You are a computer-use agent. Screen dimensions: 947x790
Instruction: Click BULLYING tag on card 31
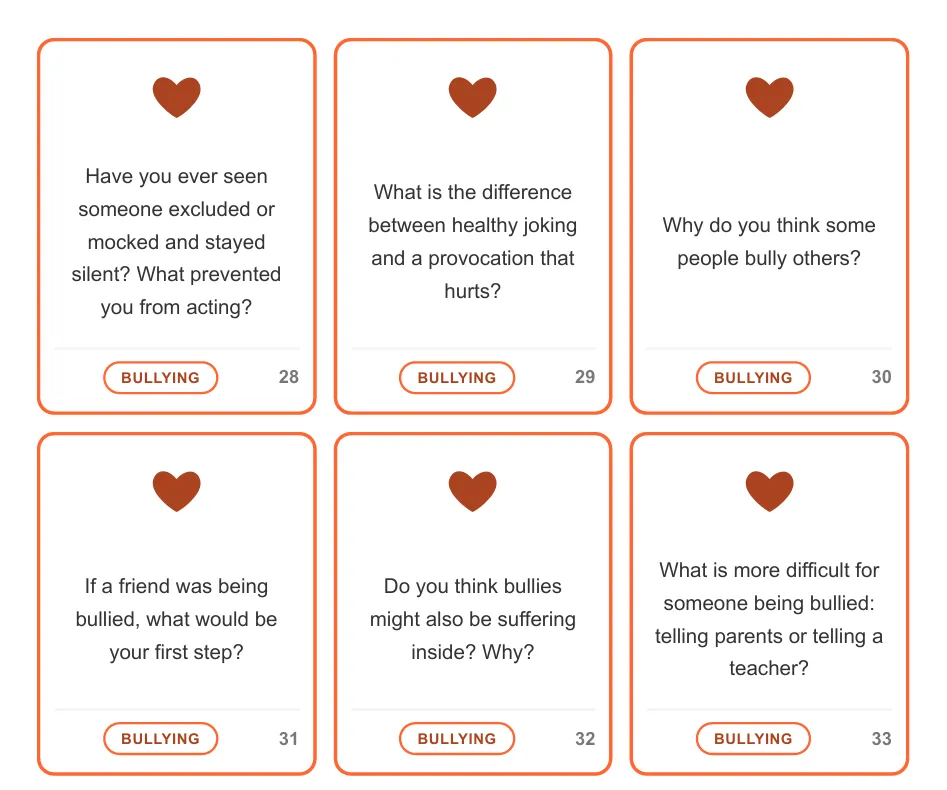point(160,739)
